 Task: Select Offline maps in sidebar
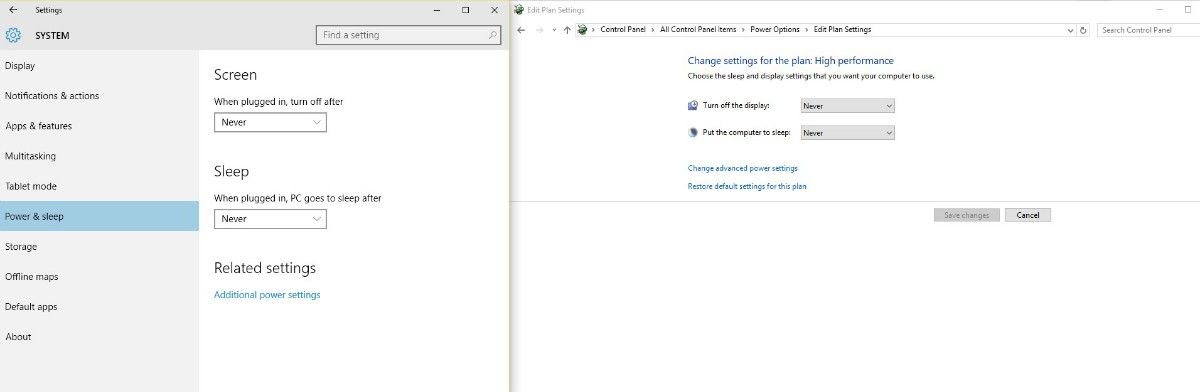(x=99, y=276)
